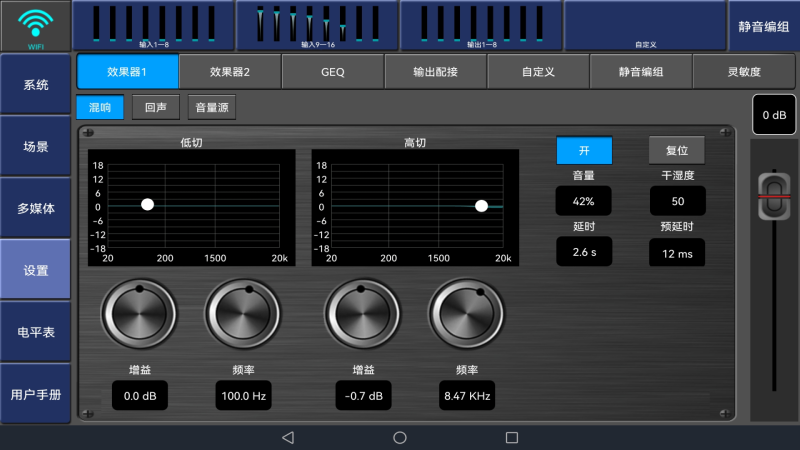This screenshot has width=800, height=450.
Task: Tap the Android back navigation icon
Action: coord(288,437)
